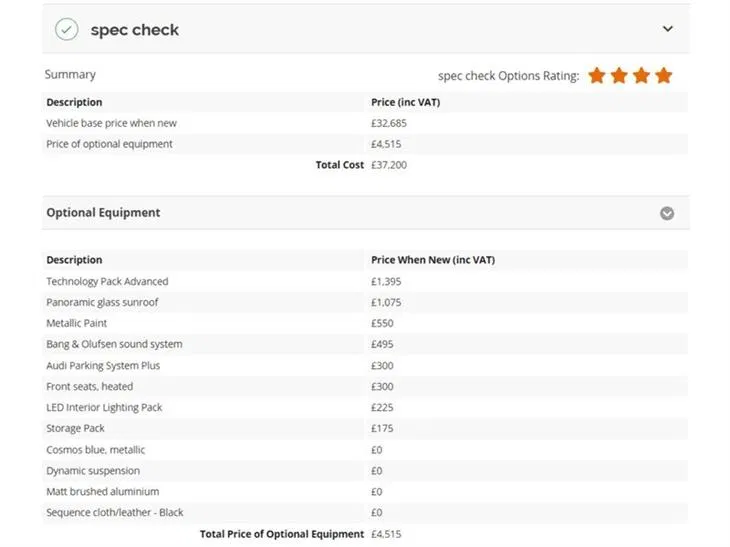Click the Vehicle base price when new row
This screenshot has height=547, width=730.
(x=365, y=123)
